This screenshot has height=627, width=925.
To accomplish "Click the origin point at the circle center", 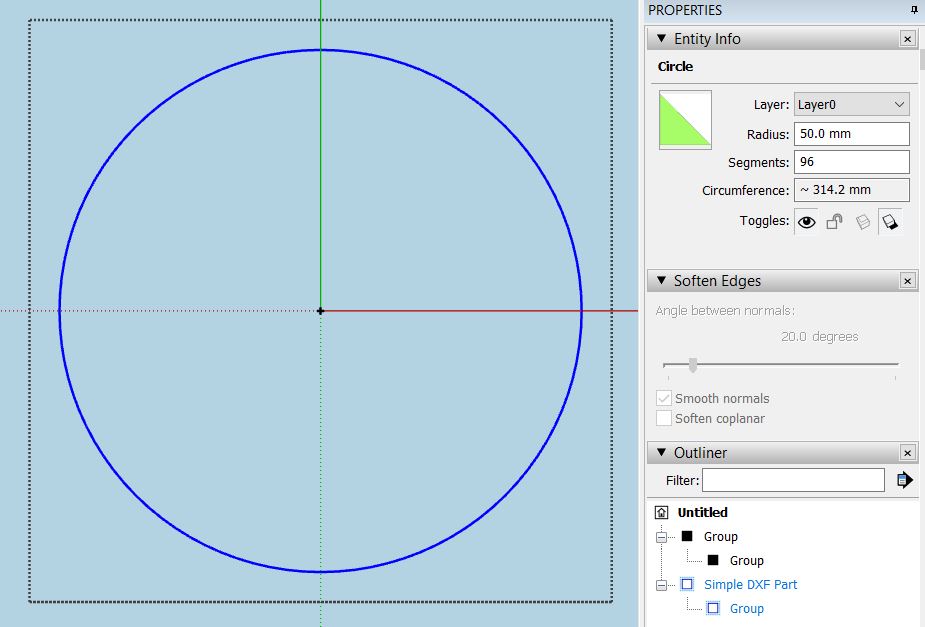I will pyautogui.click(x=320, y=311).
